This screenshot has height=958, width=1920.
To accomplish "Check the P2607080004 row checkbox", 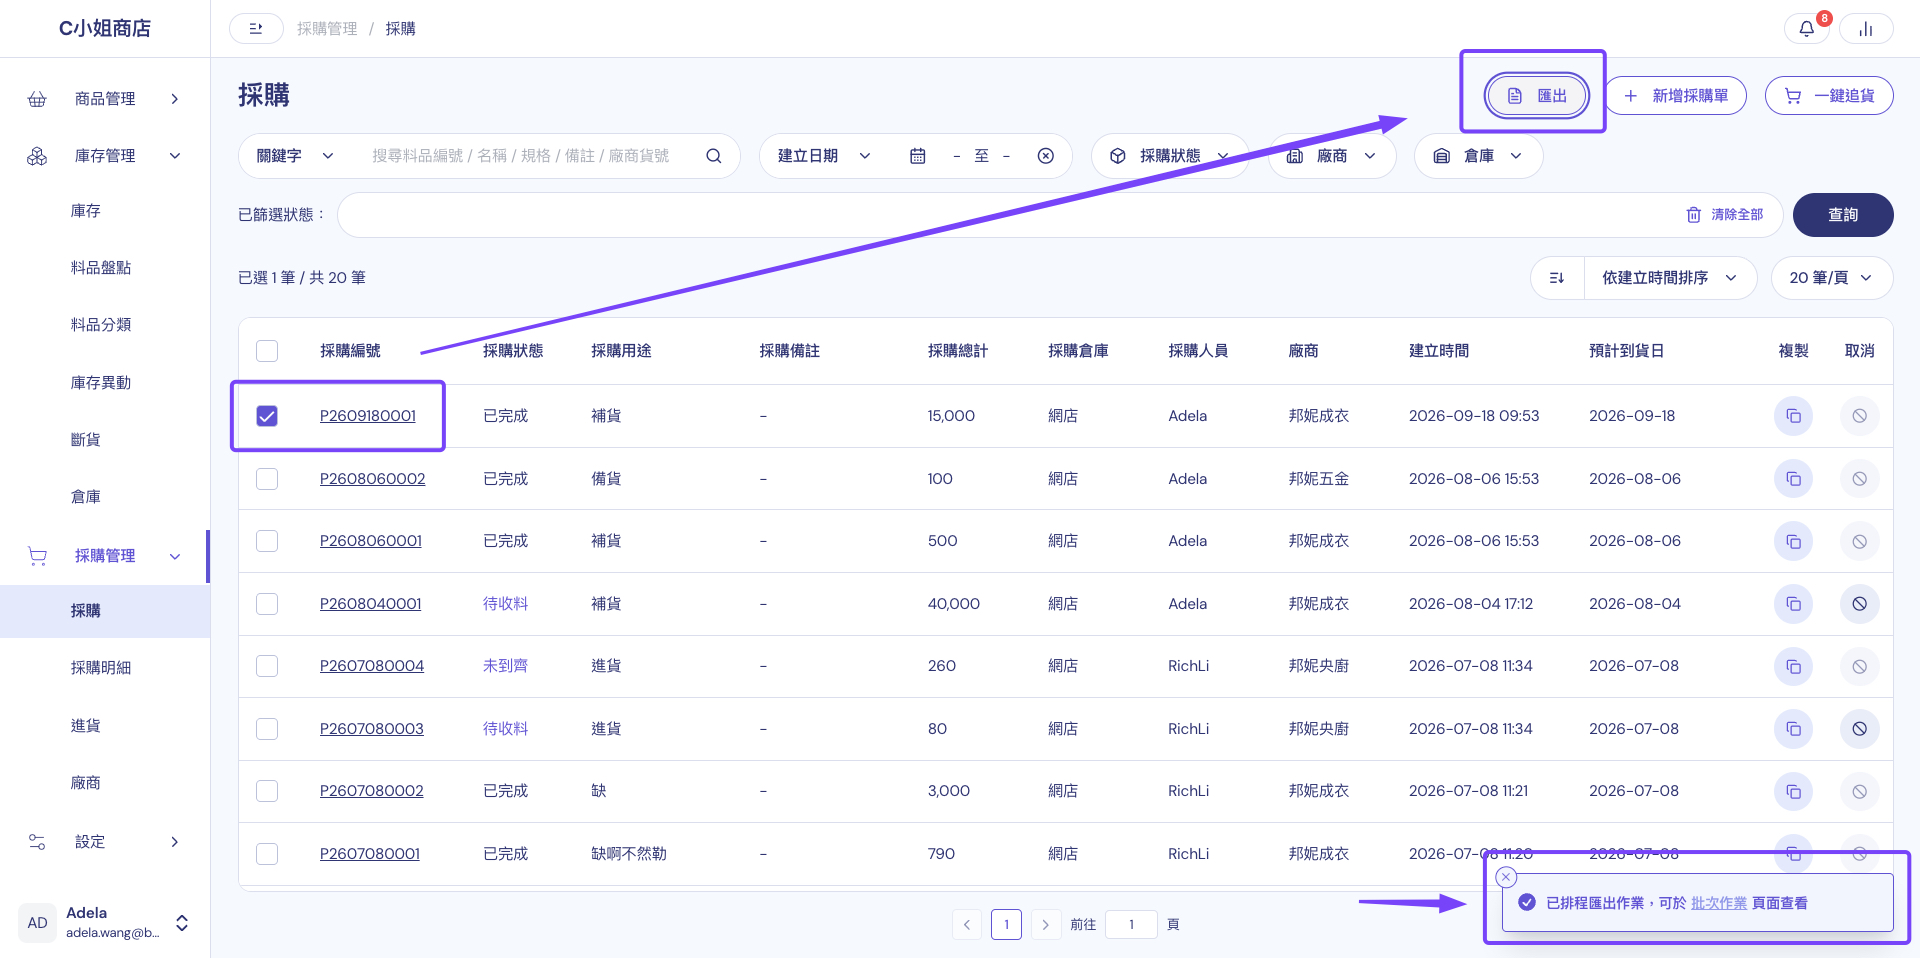I will [x=267, y=666].
